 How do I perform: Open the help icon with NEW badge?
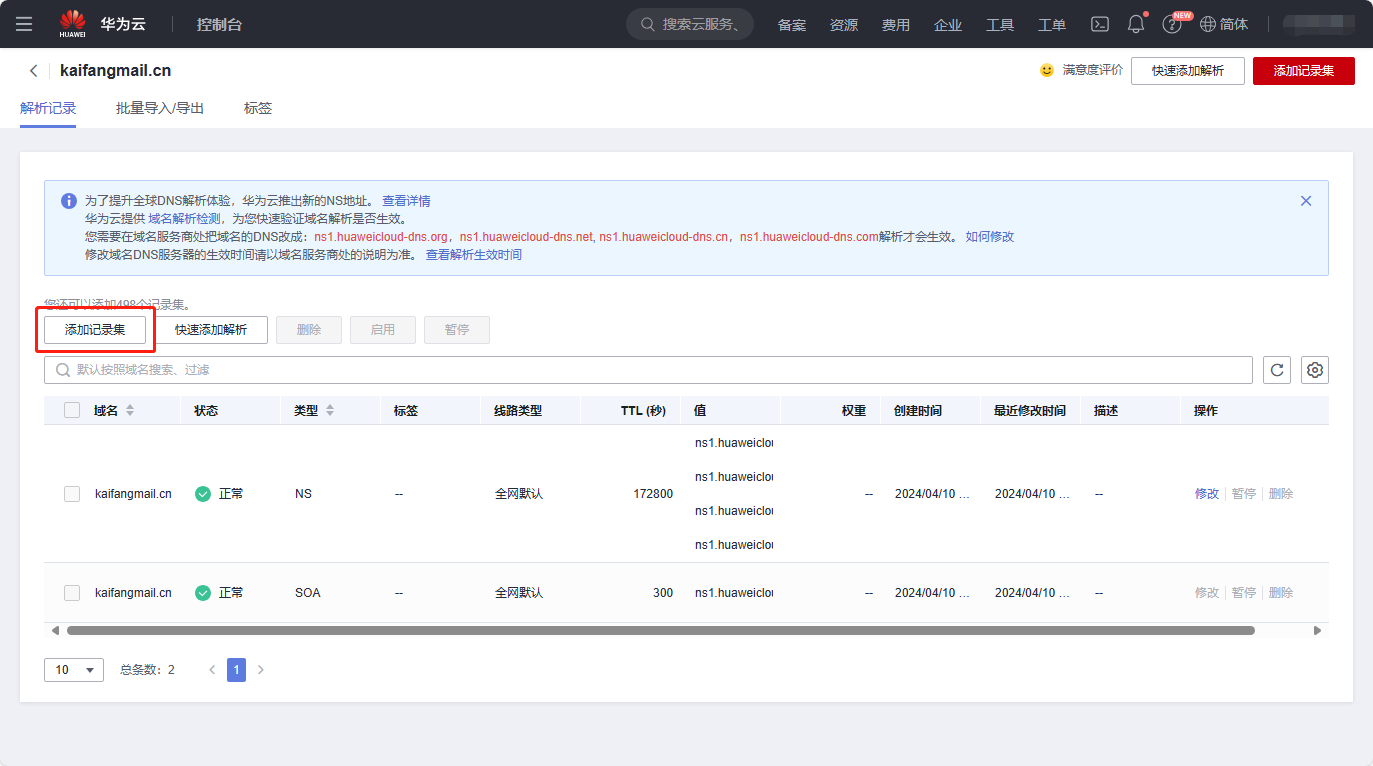click(x=1172, y=24)
